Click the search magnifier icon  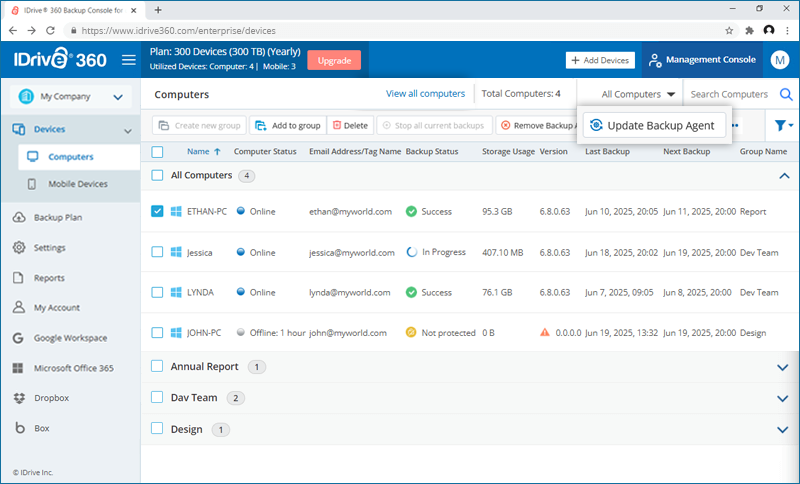pos(786,95)
